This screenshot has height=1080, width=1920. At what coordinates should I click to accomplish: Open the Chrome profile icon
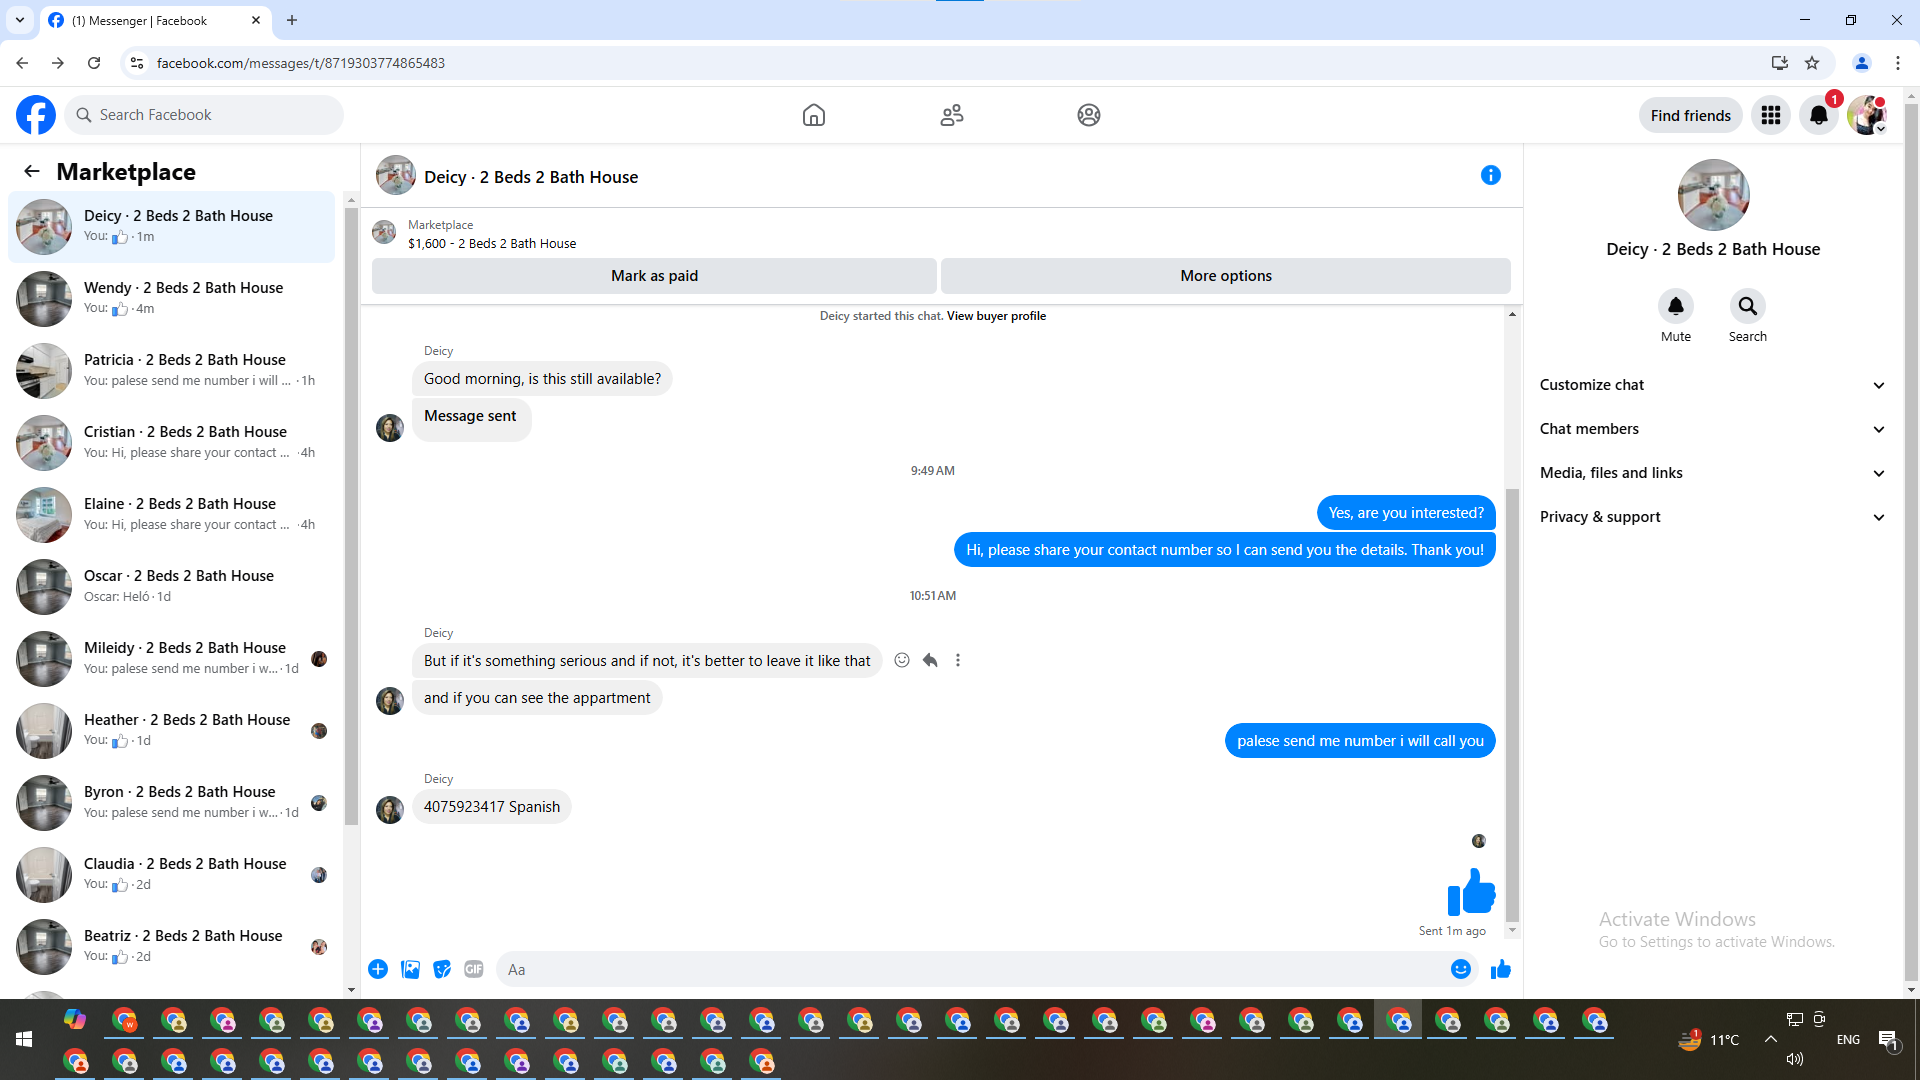point(1862,63)
